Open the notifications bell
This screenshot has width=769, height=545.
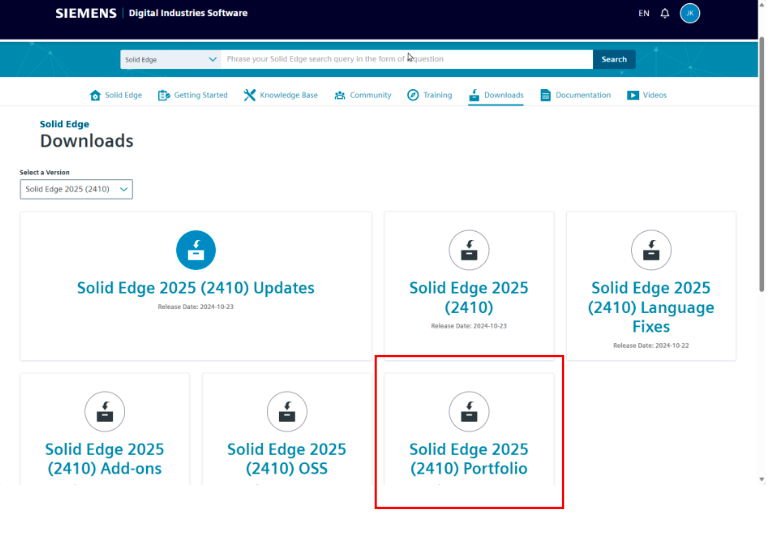[x=665, y=13]
